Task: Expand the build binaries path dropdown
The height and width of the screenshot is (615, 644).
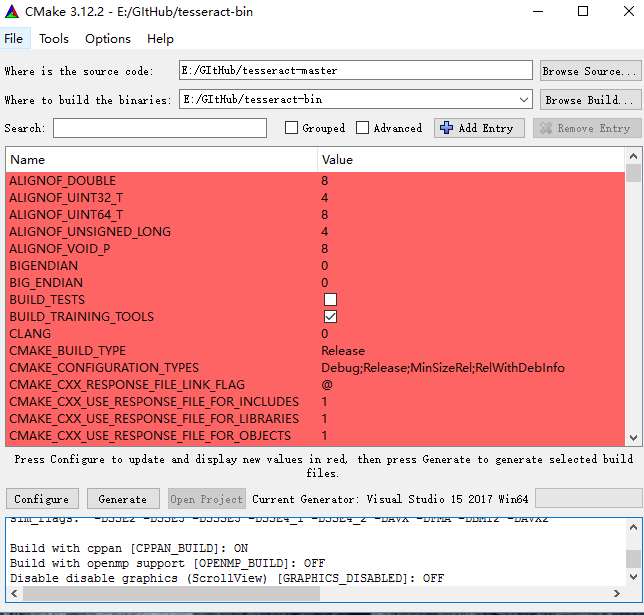Action: [x=523, y=99]
